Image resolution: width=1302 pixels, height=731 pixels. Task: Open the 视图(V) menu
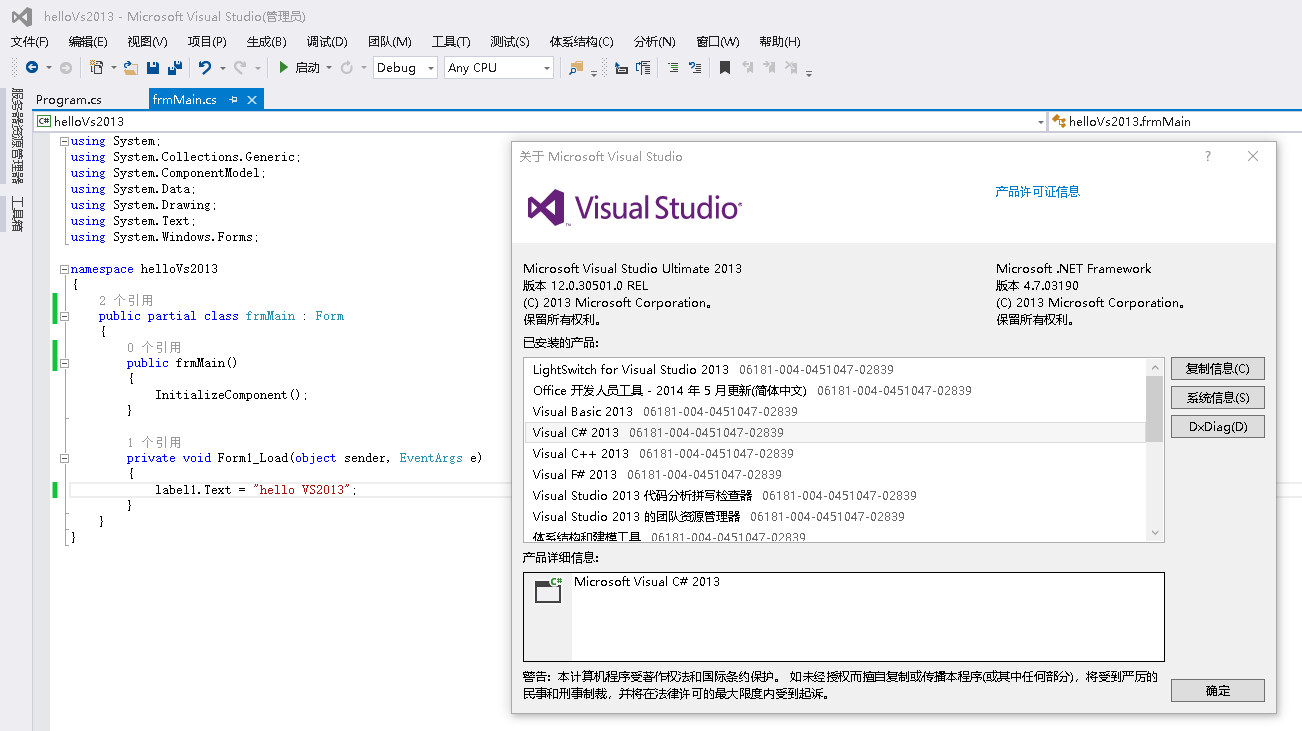pyautogui.click(x=148, y=41)
